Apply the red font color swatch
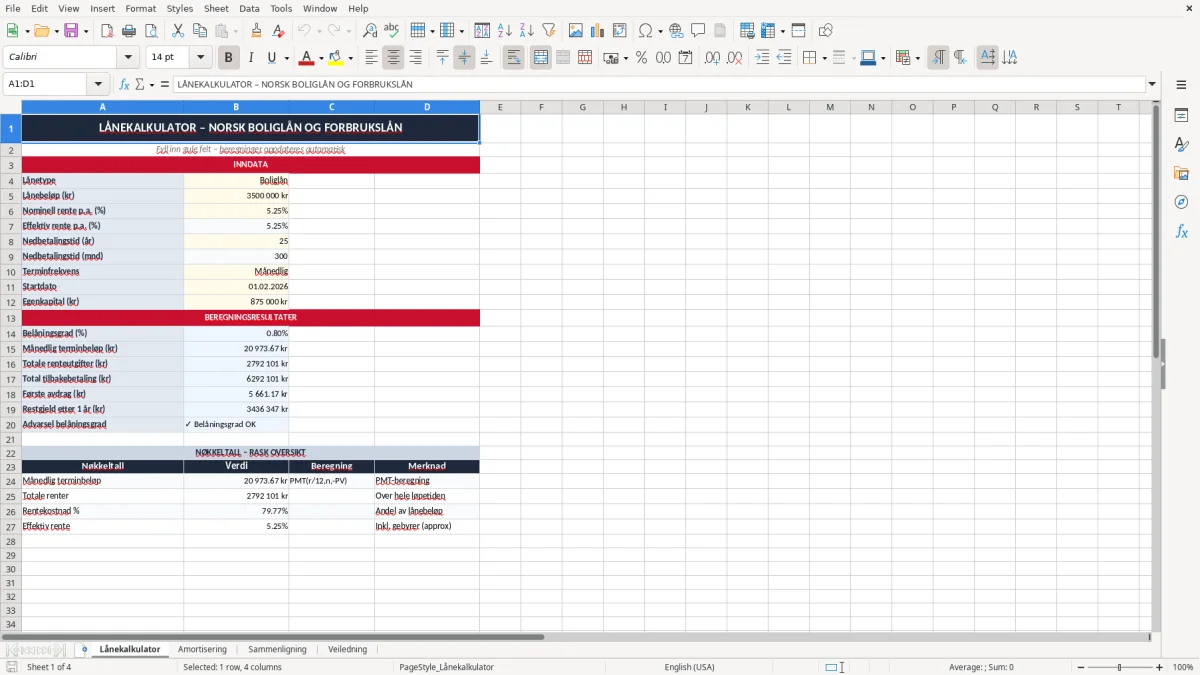1200x675 pixels. click(307, 58)
